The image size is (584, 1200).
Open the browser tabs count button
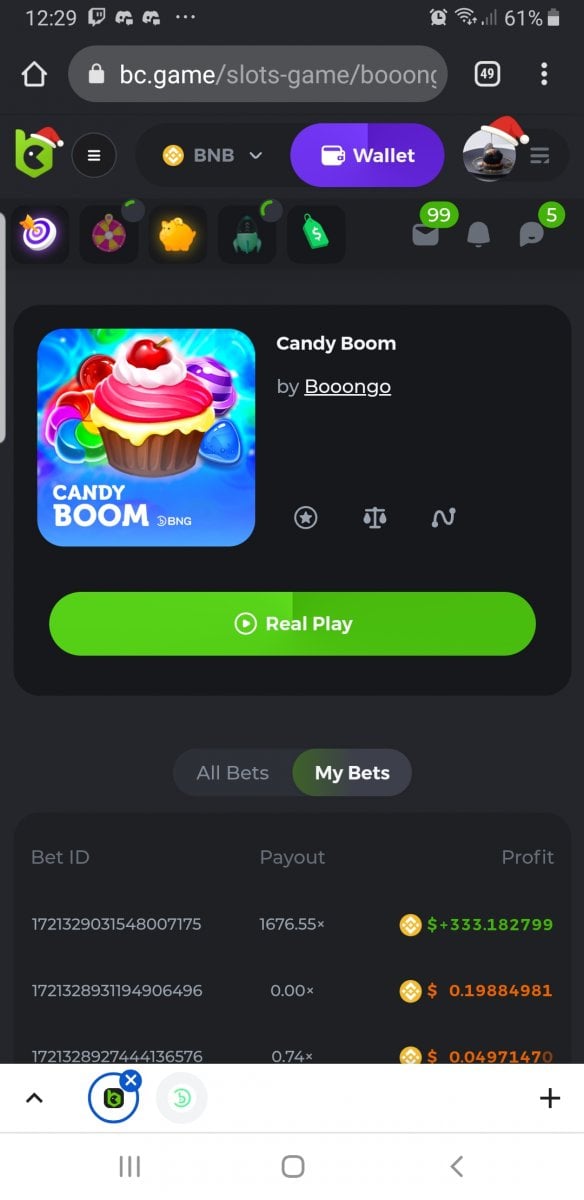click(487, 74)
